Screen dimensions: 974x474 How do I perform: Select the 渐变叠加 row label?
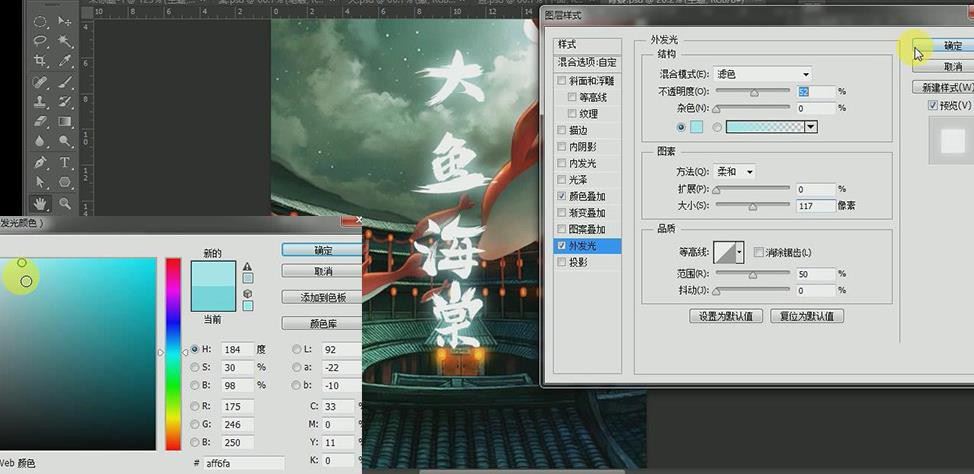(587, 213)
